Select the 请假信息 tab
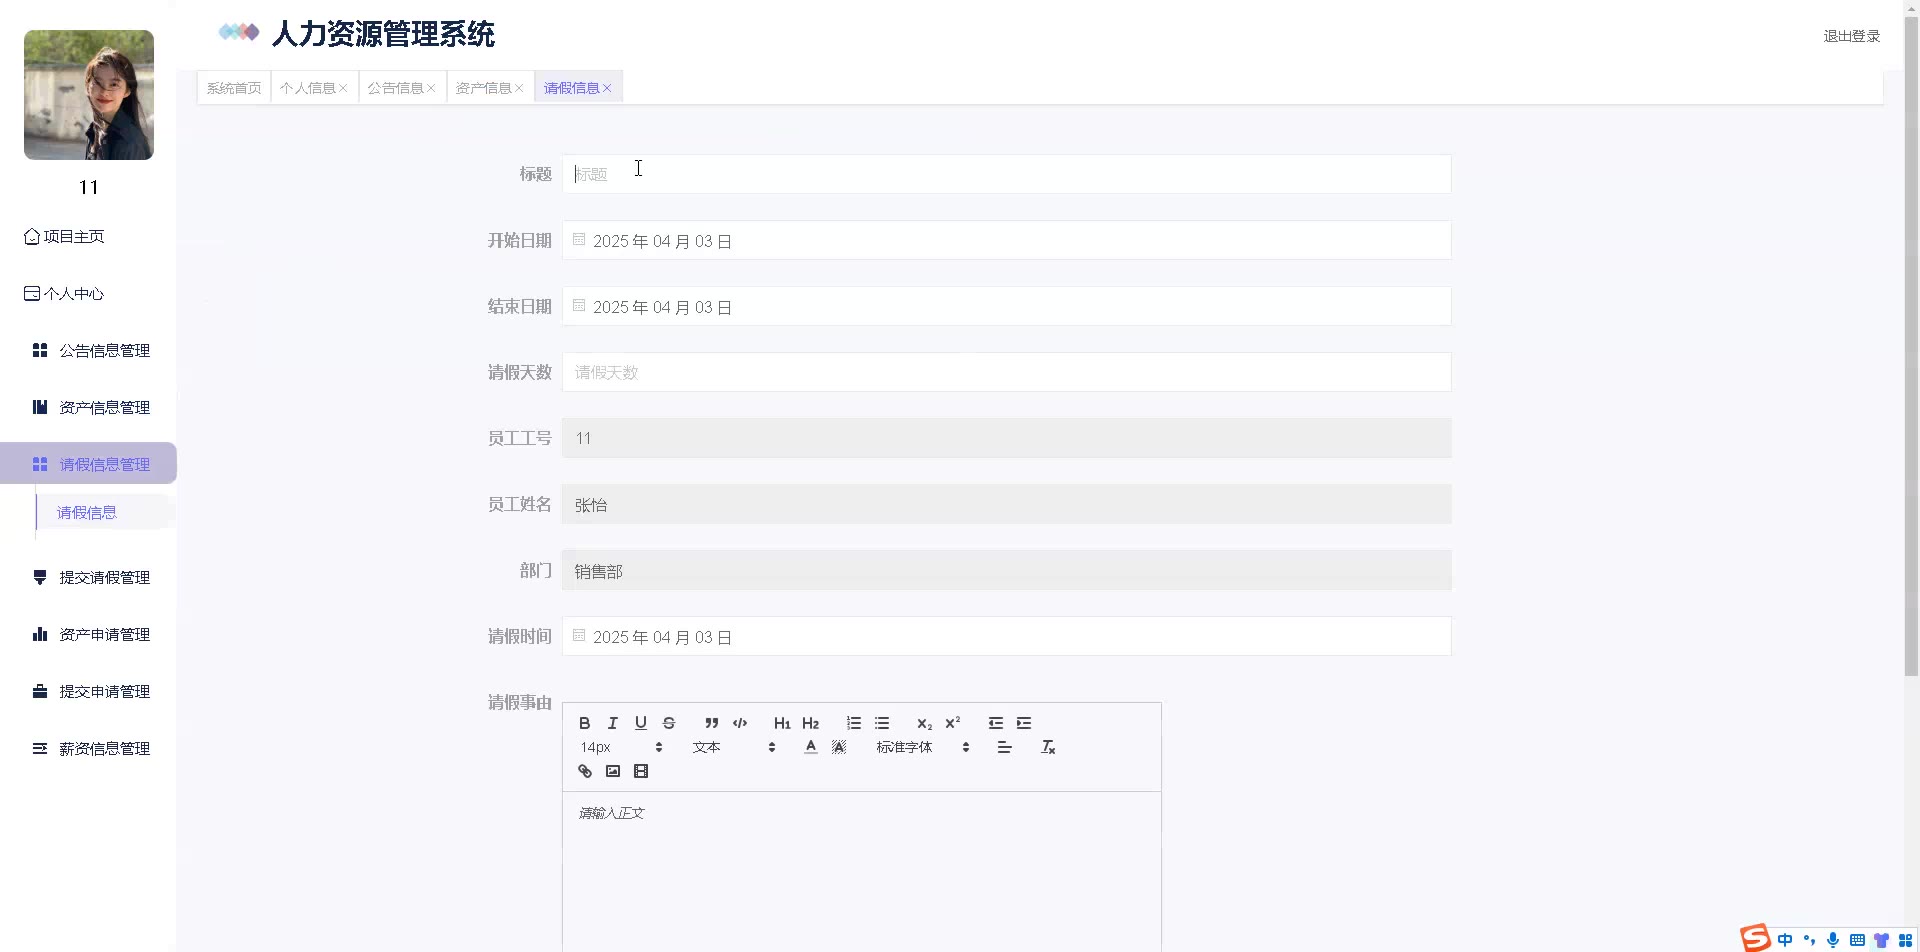Image resolution: width=1920 pixels, height=952 pixels. click(572, 88)
